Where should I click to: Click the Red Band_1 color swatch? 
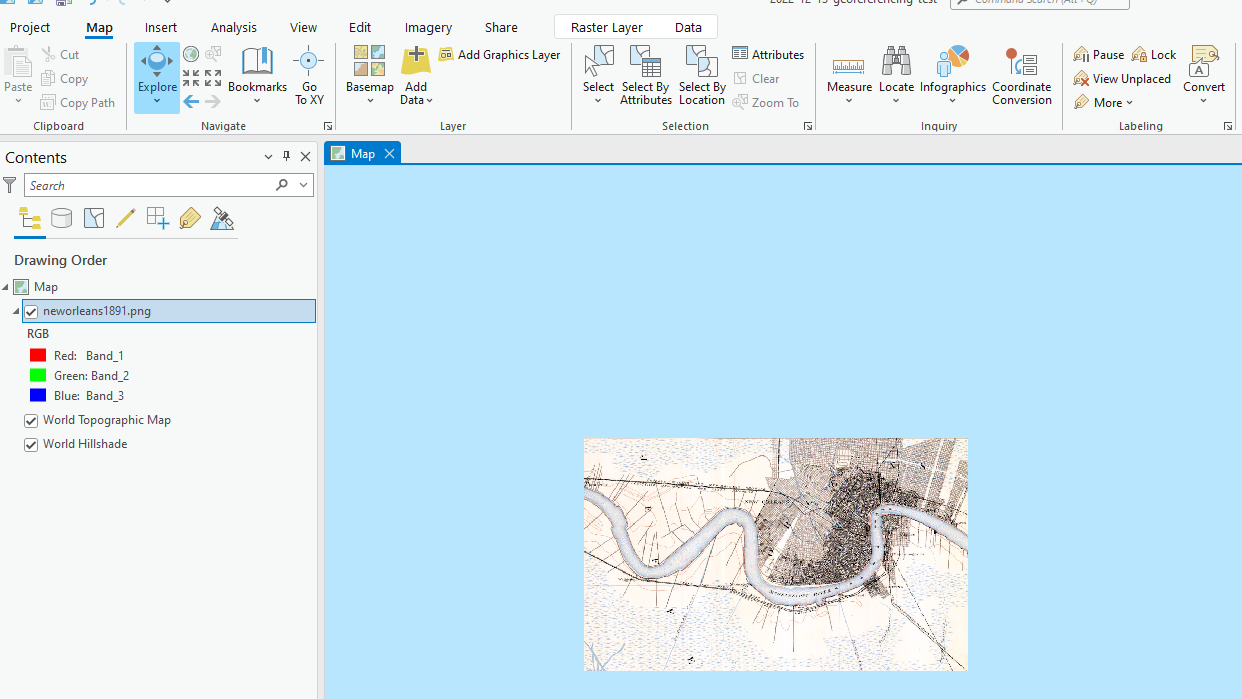coord(38,356)
